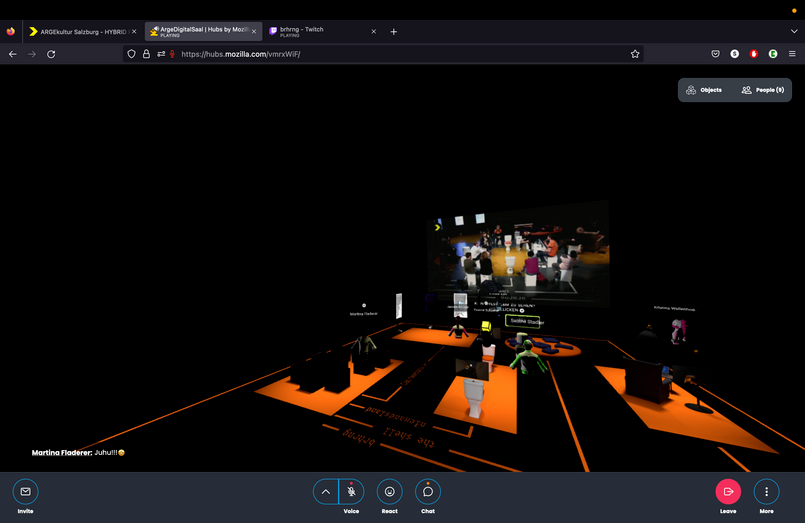805x523 pixels.
Task: Toggle the microphone permission indicator in address bar
Action: [x=172, y=54]
